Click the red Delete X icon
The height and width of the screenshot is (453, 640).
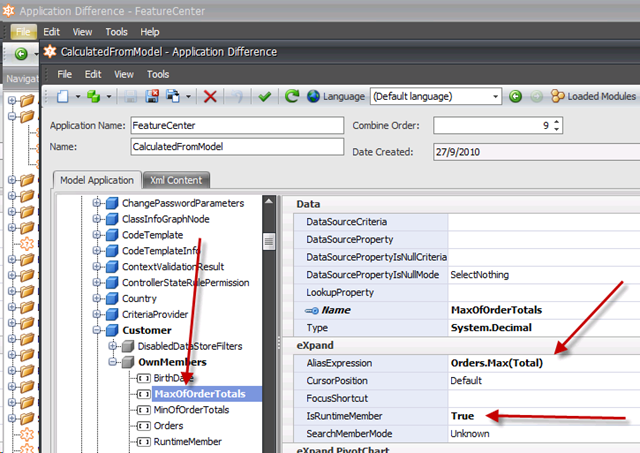click(x=210, y=97)
